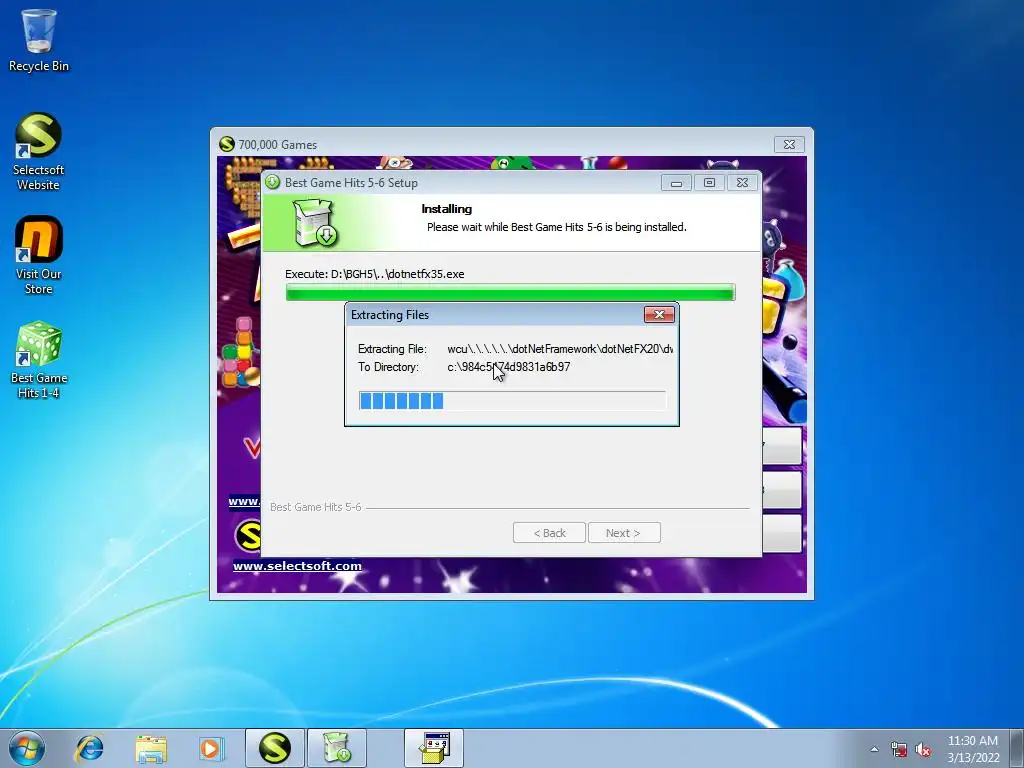Close the Best Game Hits 5-6 Setup window
The height and width of the screenshot is (768, 1024).
coord(742,183)
